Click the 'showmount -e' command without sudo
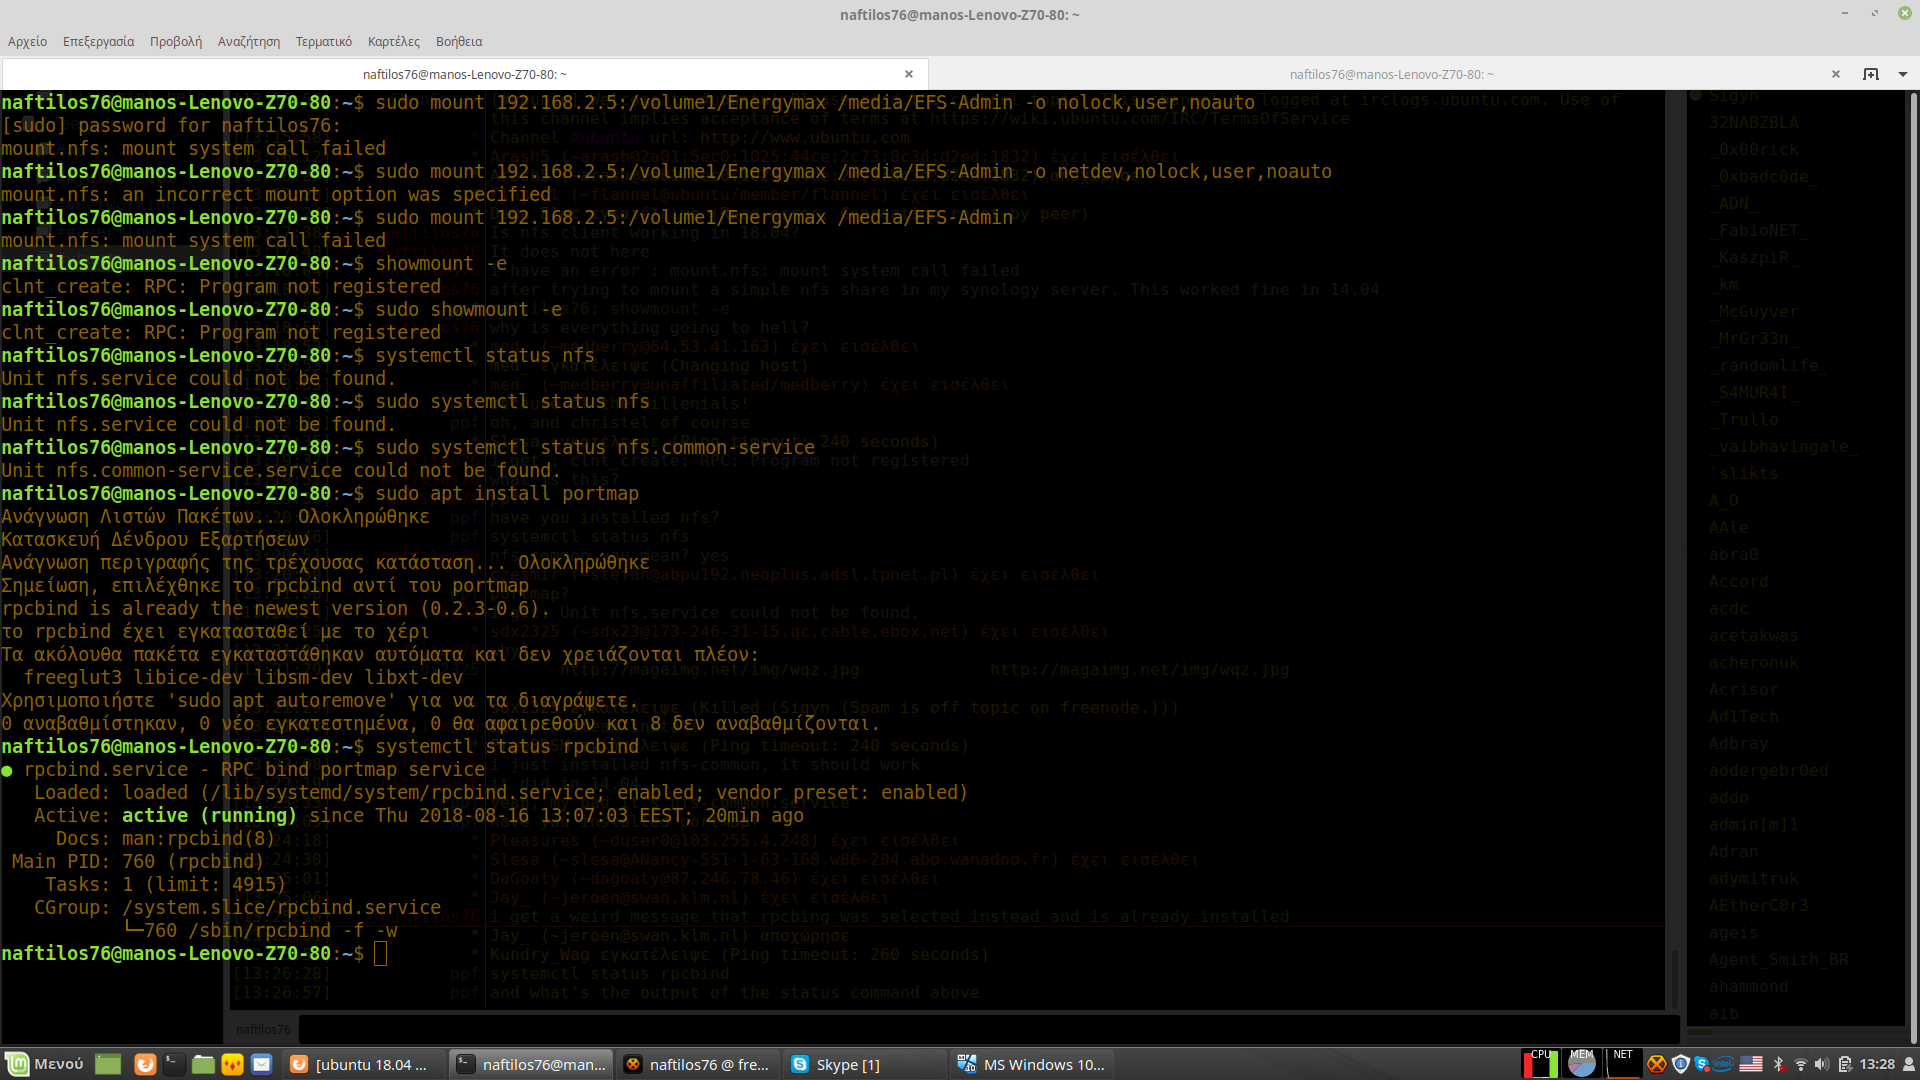Viewport: 1920px width, 1080px height. (x=441, y=264)
